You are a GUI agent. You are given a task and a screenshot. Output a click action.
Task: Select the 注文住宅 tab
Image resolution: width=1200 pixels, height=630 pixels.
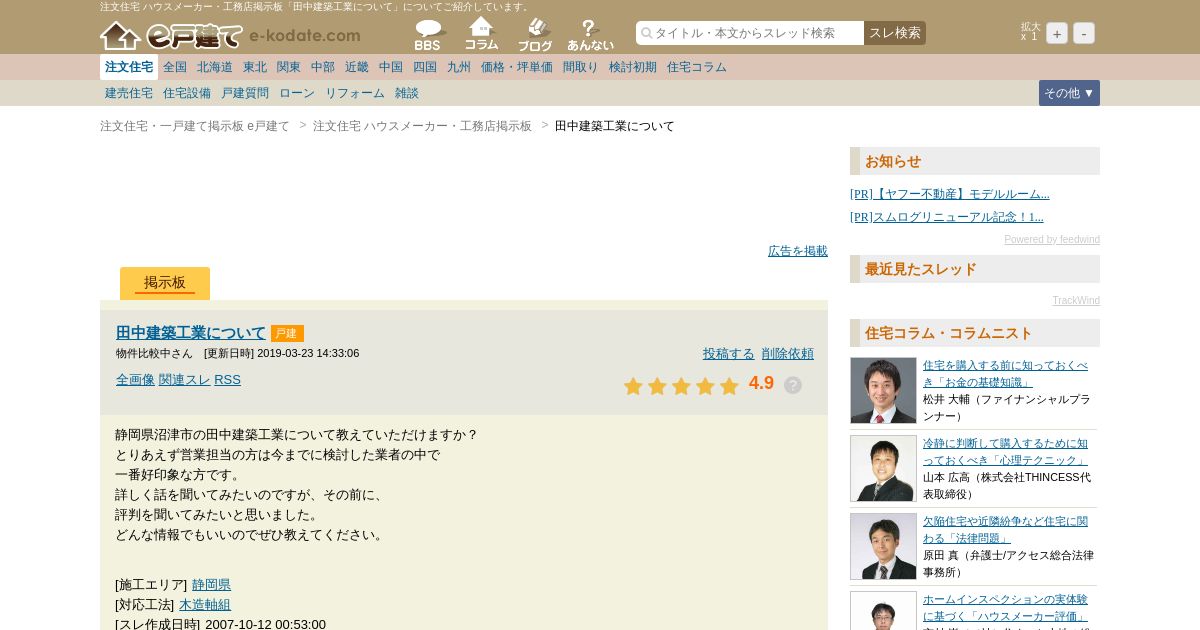pos(129,67)
